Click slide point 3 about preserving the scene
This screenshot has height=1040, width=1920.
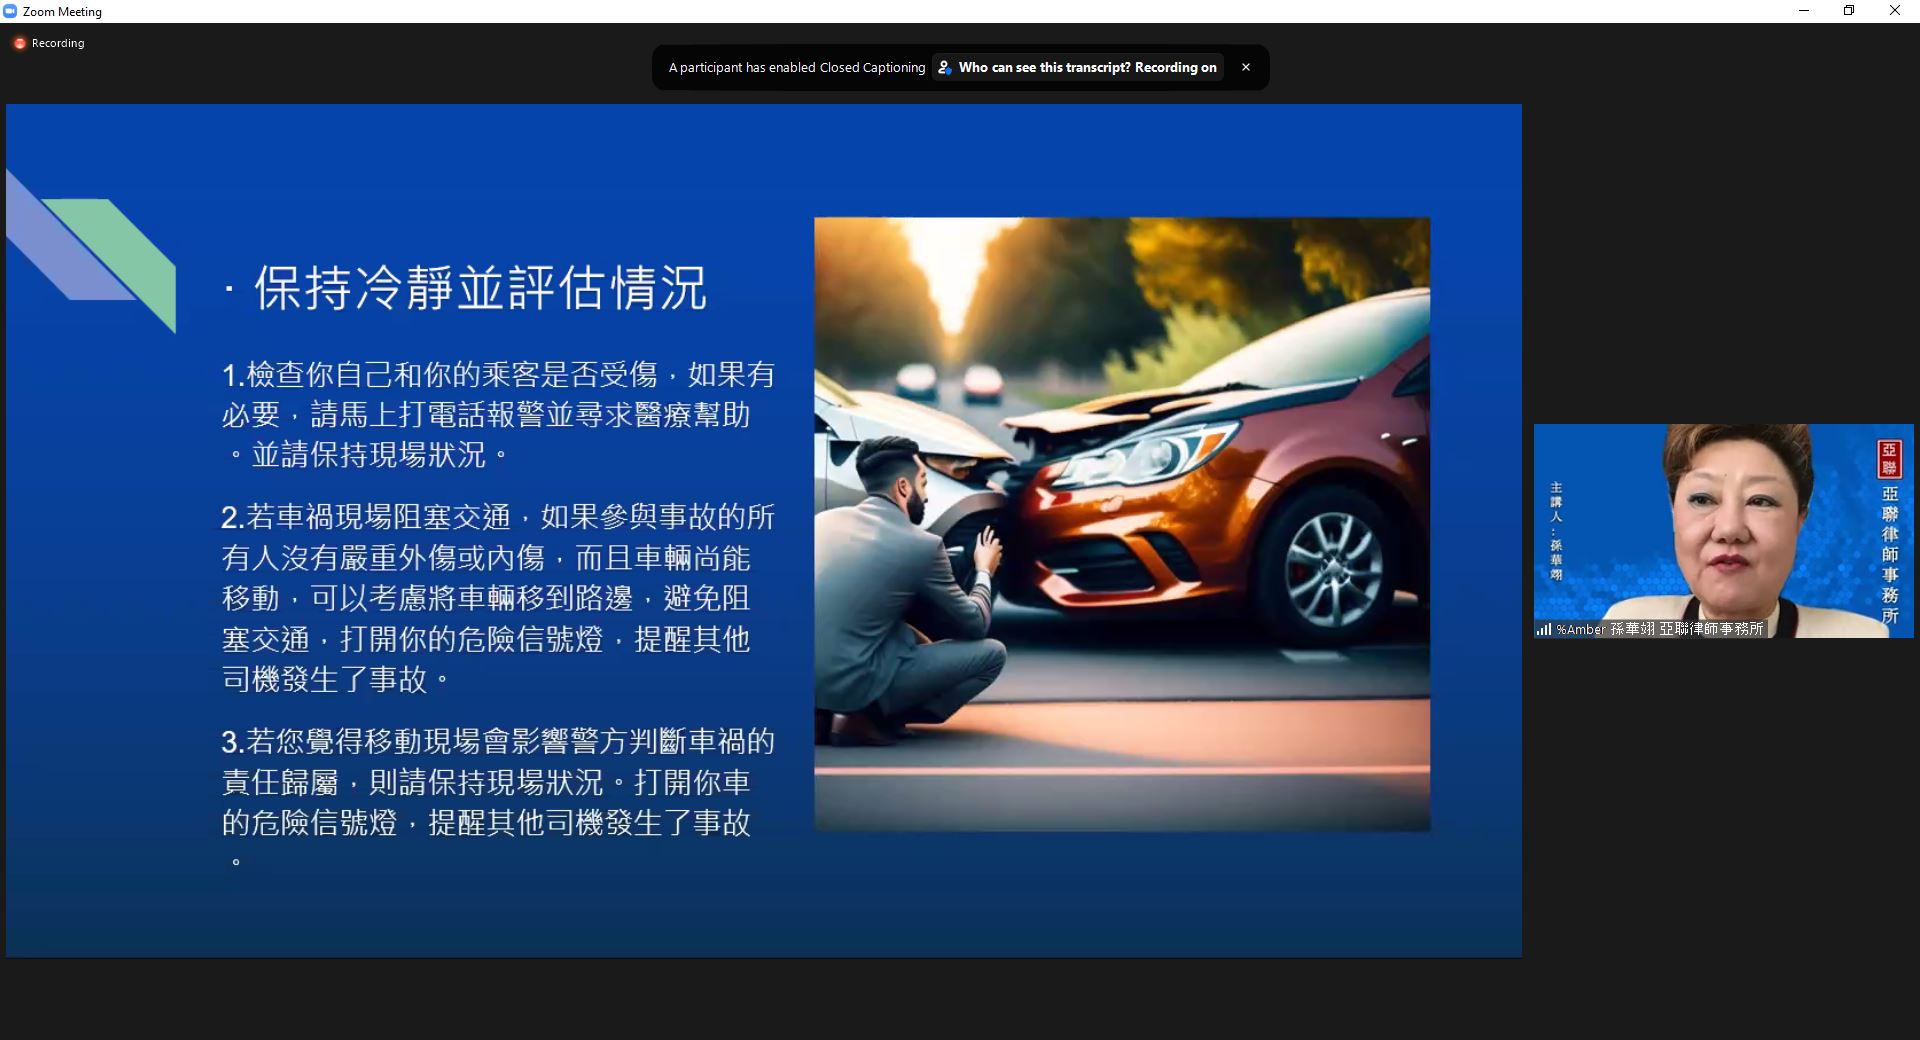coord(497,782)
